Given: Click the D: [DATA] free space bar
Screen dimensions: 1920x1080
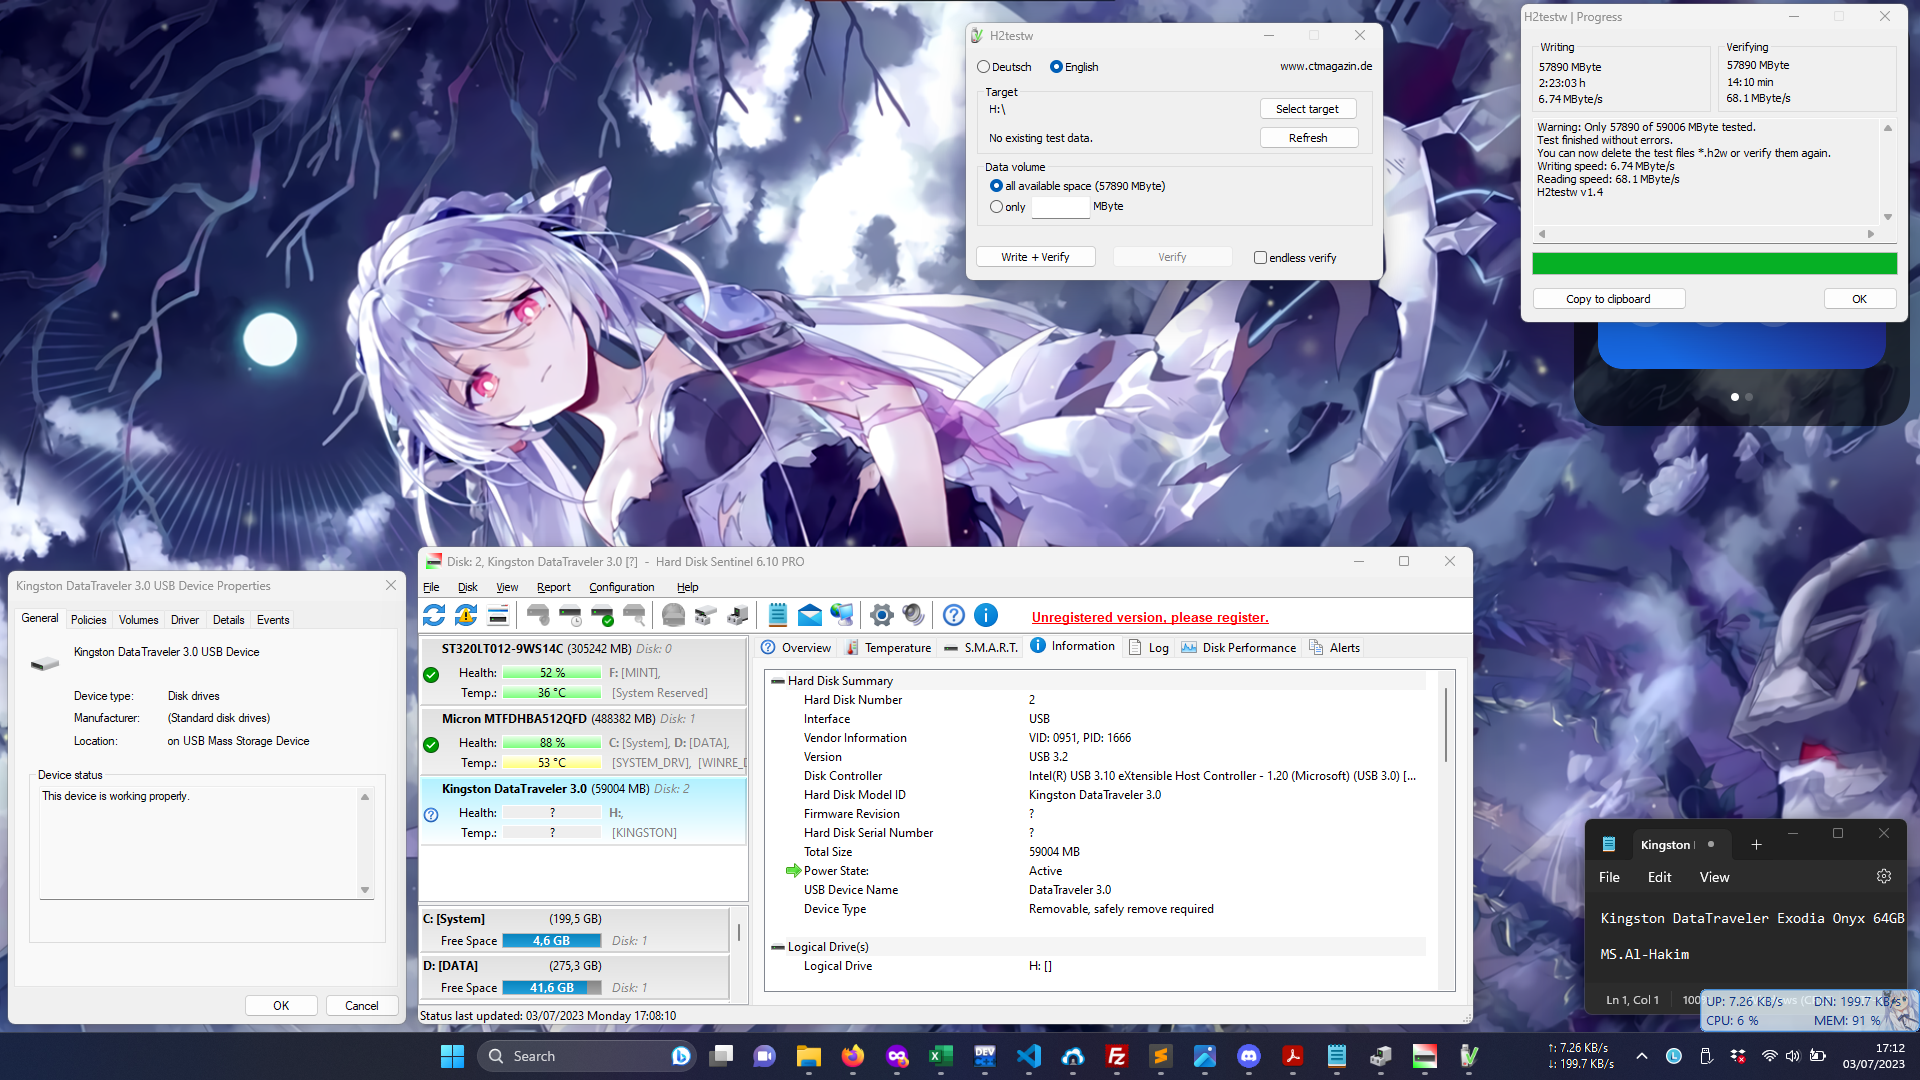Looking at the screenshot, I should 552,988.
